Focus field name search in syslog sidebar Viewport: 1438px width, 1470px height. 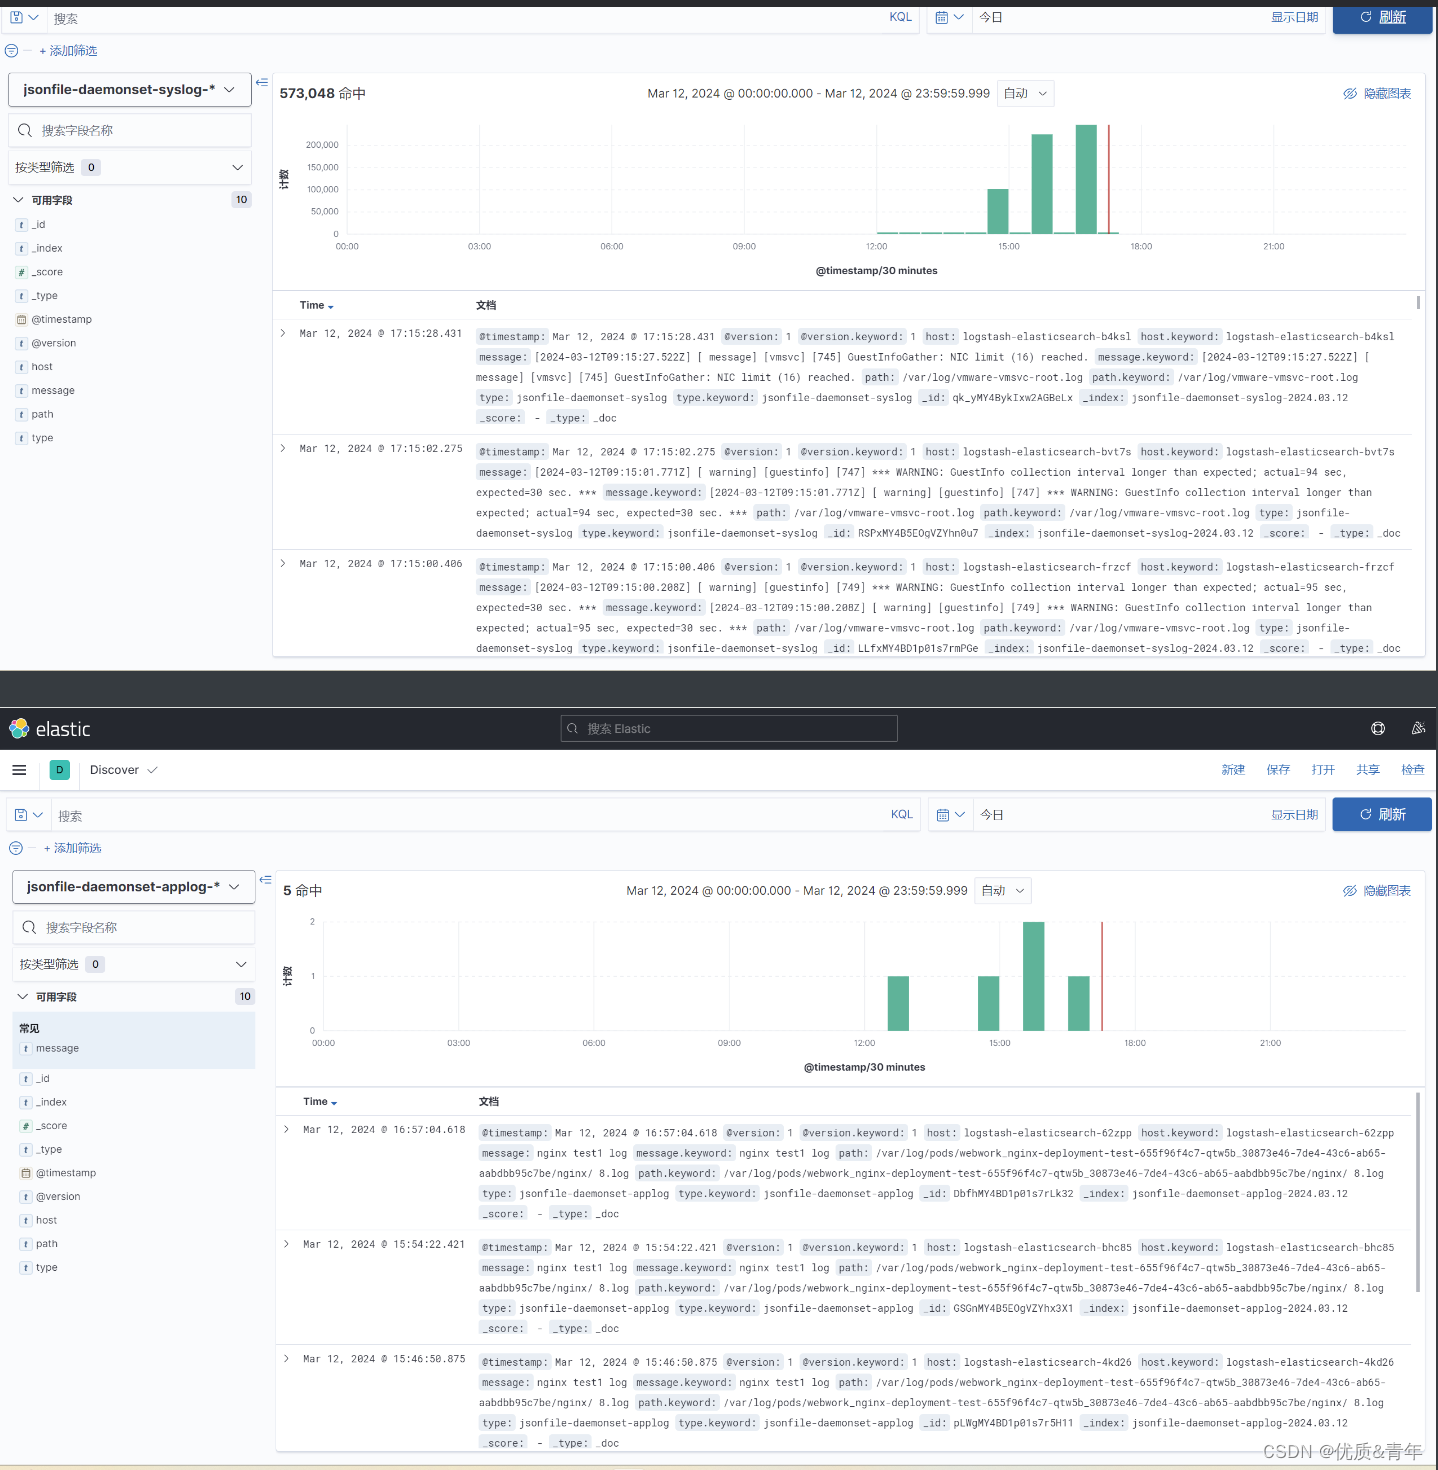click(x=129, y=131)
